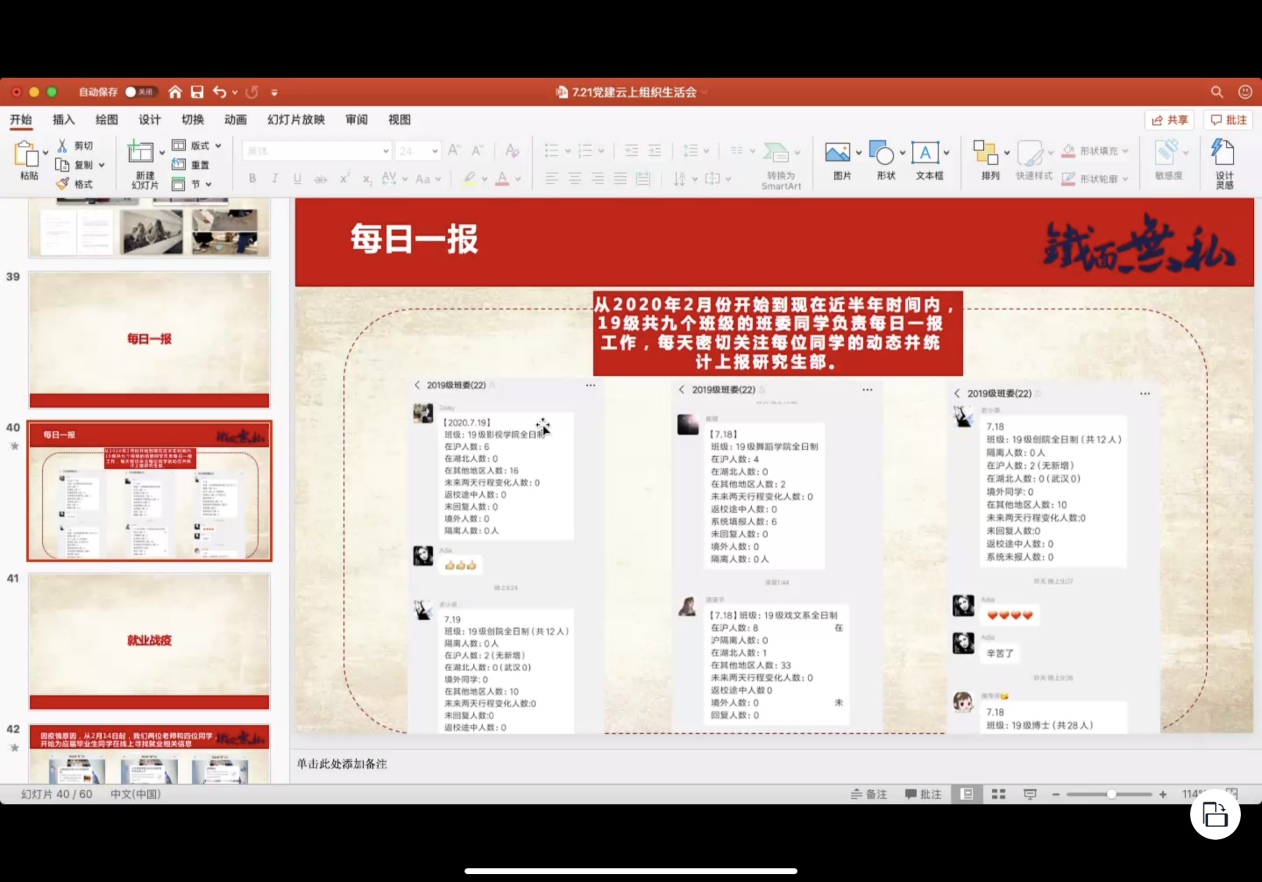Click the 批注 button beside 共享
Viewport: 1262px width, 882px height.
1228,120
